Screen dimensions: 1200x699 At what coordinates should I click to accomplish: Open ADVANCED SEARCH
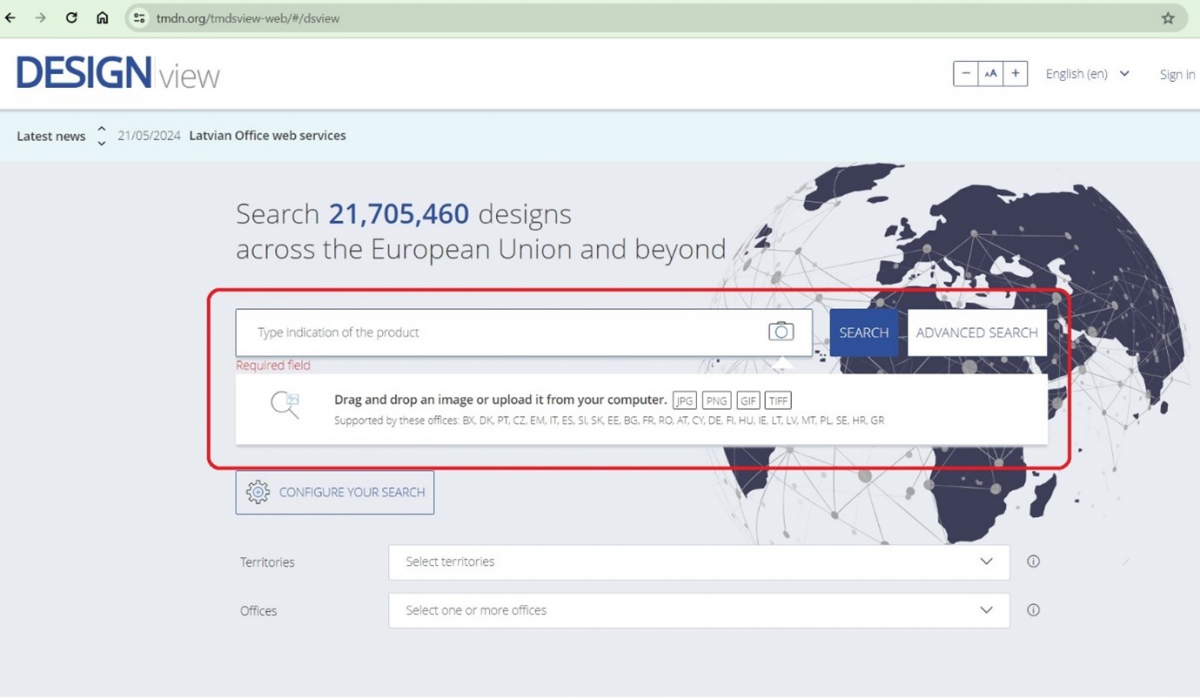pyautogui.click(x=977, y=333)
